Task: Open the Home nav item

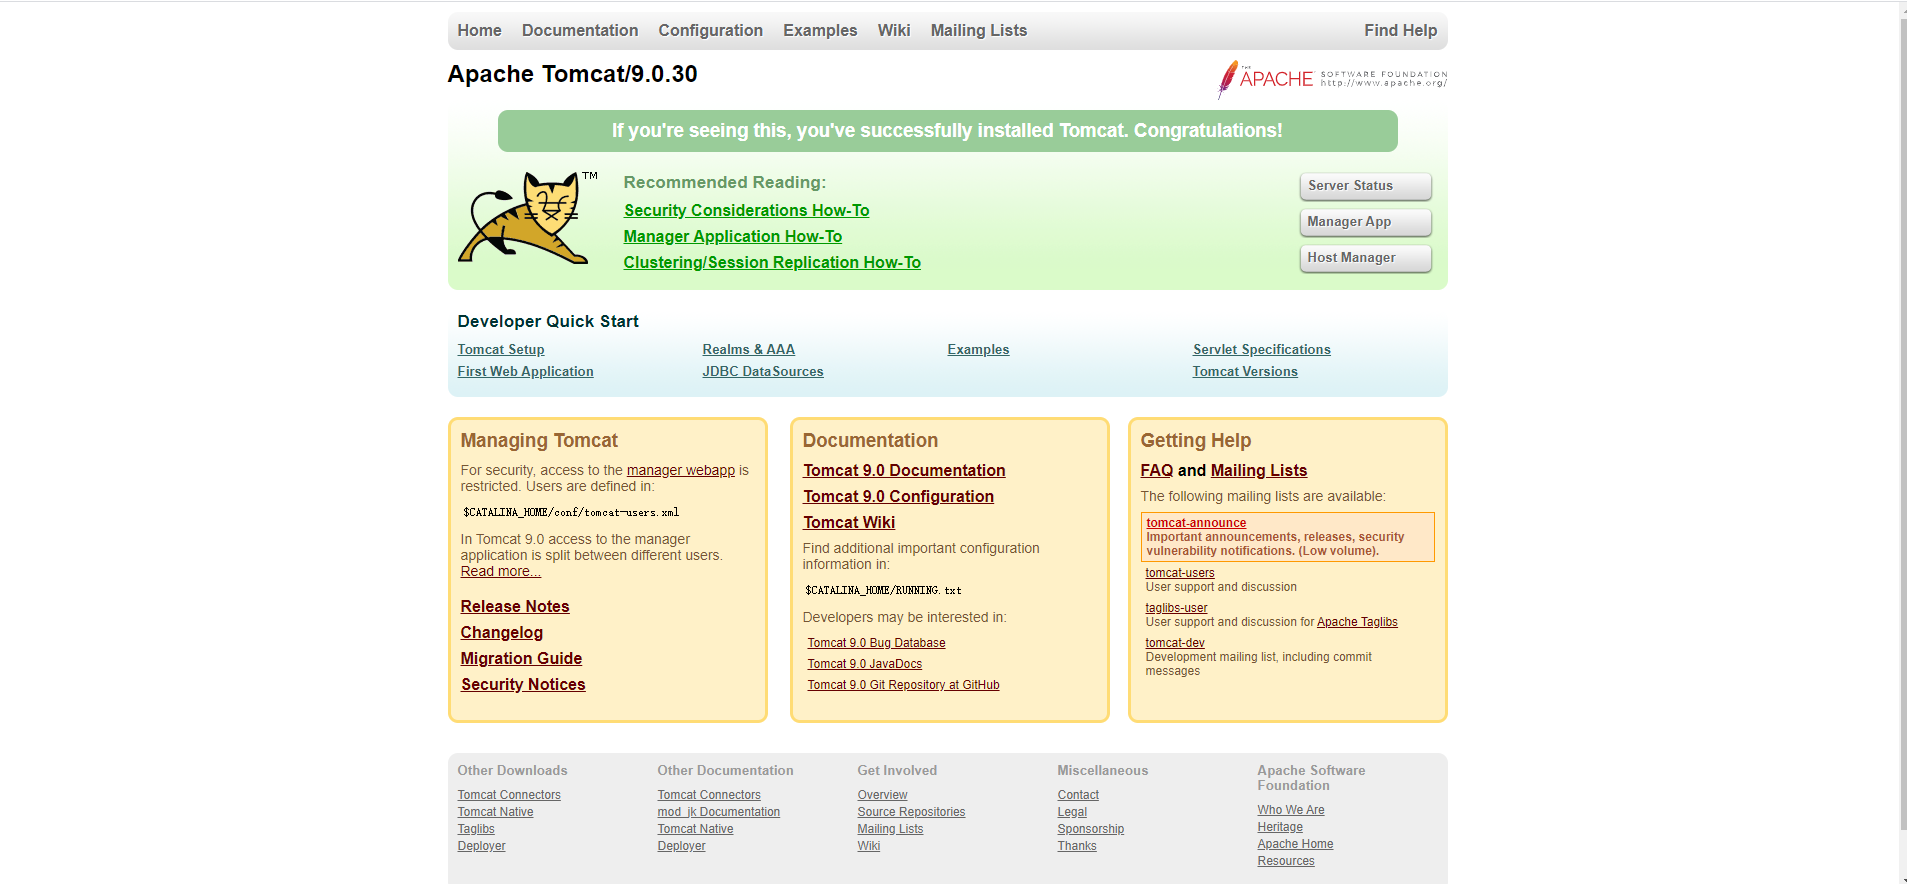Action: (x=479, y=31)
